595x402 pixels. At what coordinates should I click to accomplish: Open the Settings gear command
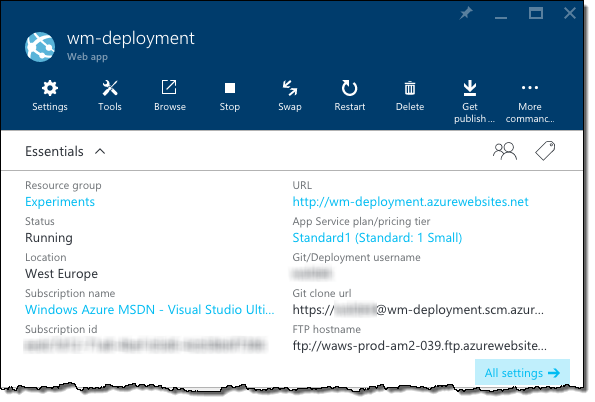[50, 96]
